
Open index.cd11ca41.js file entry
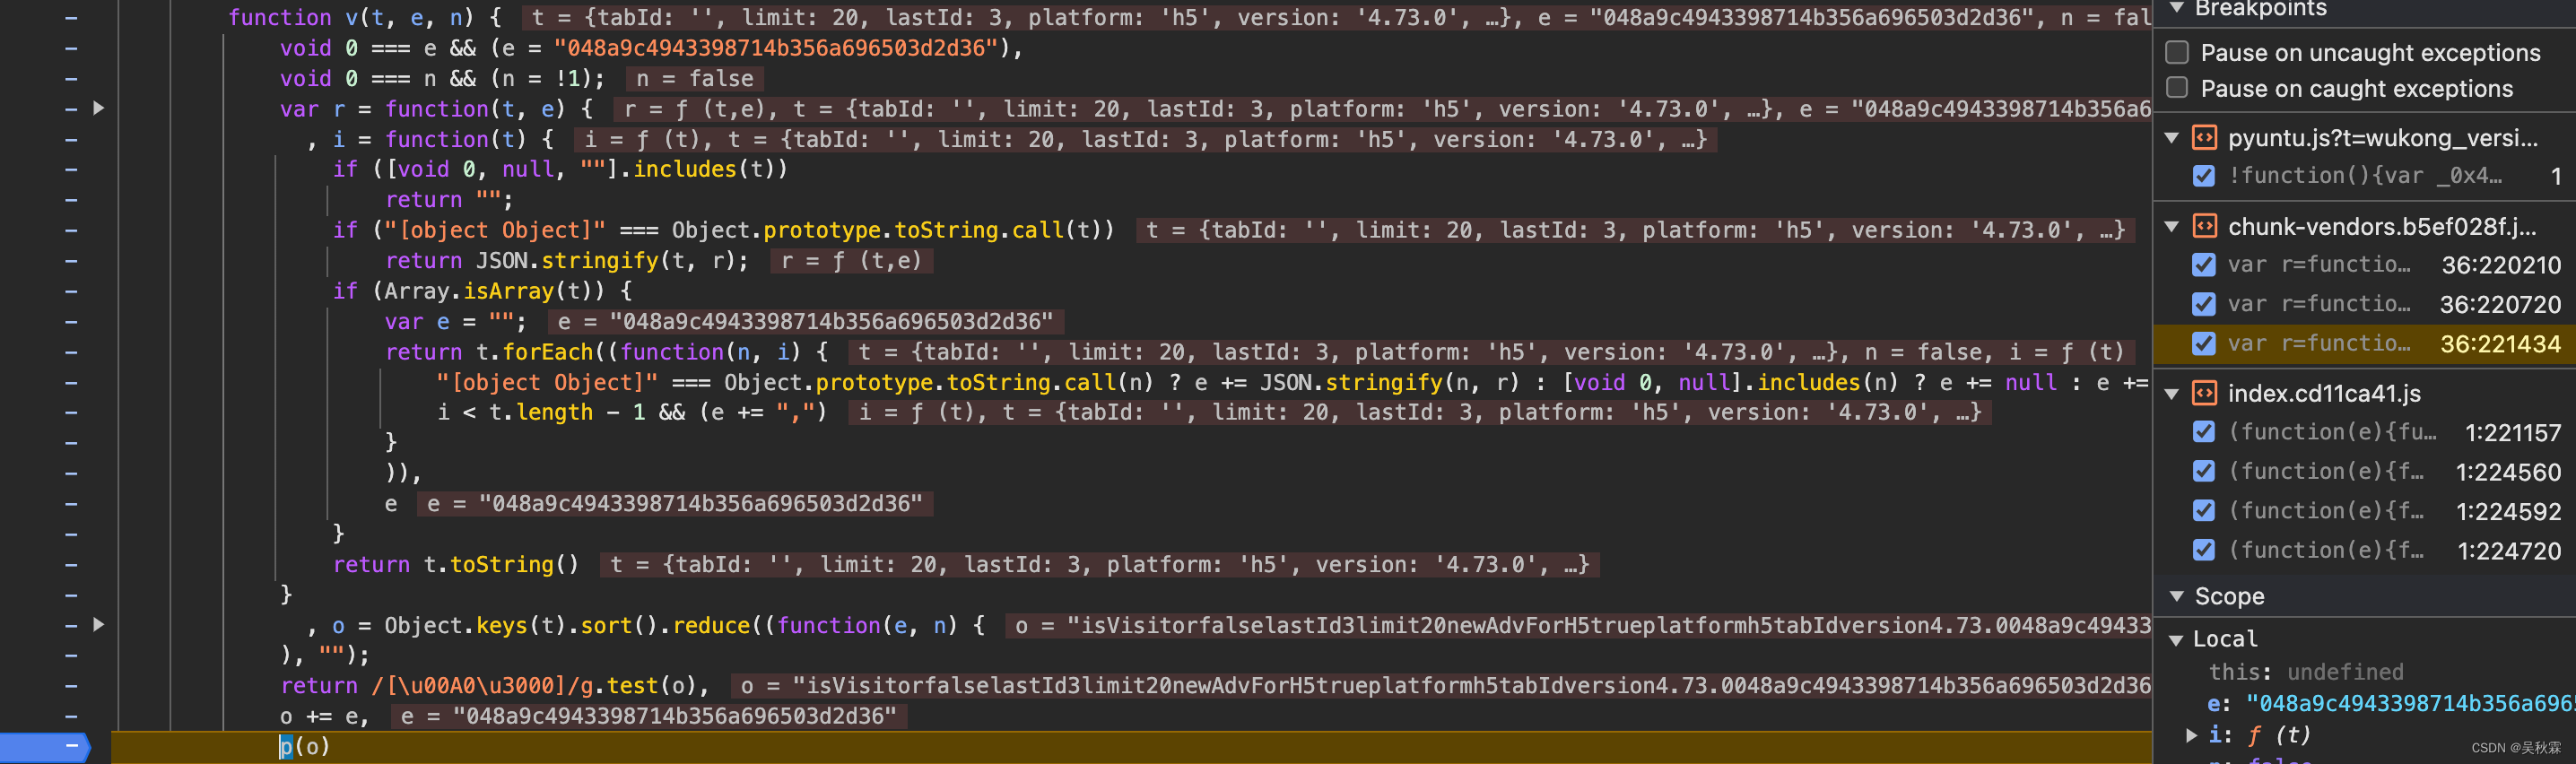point(2324,394)
